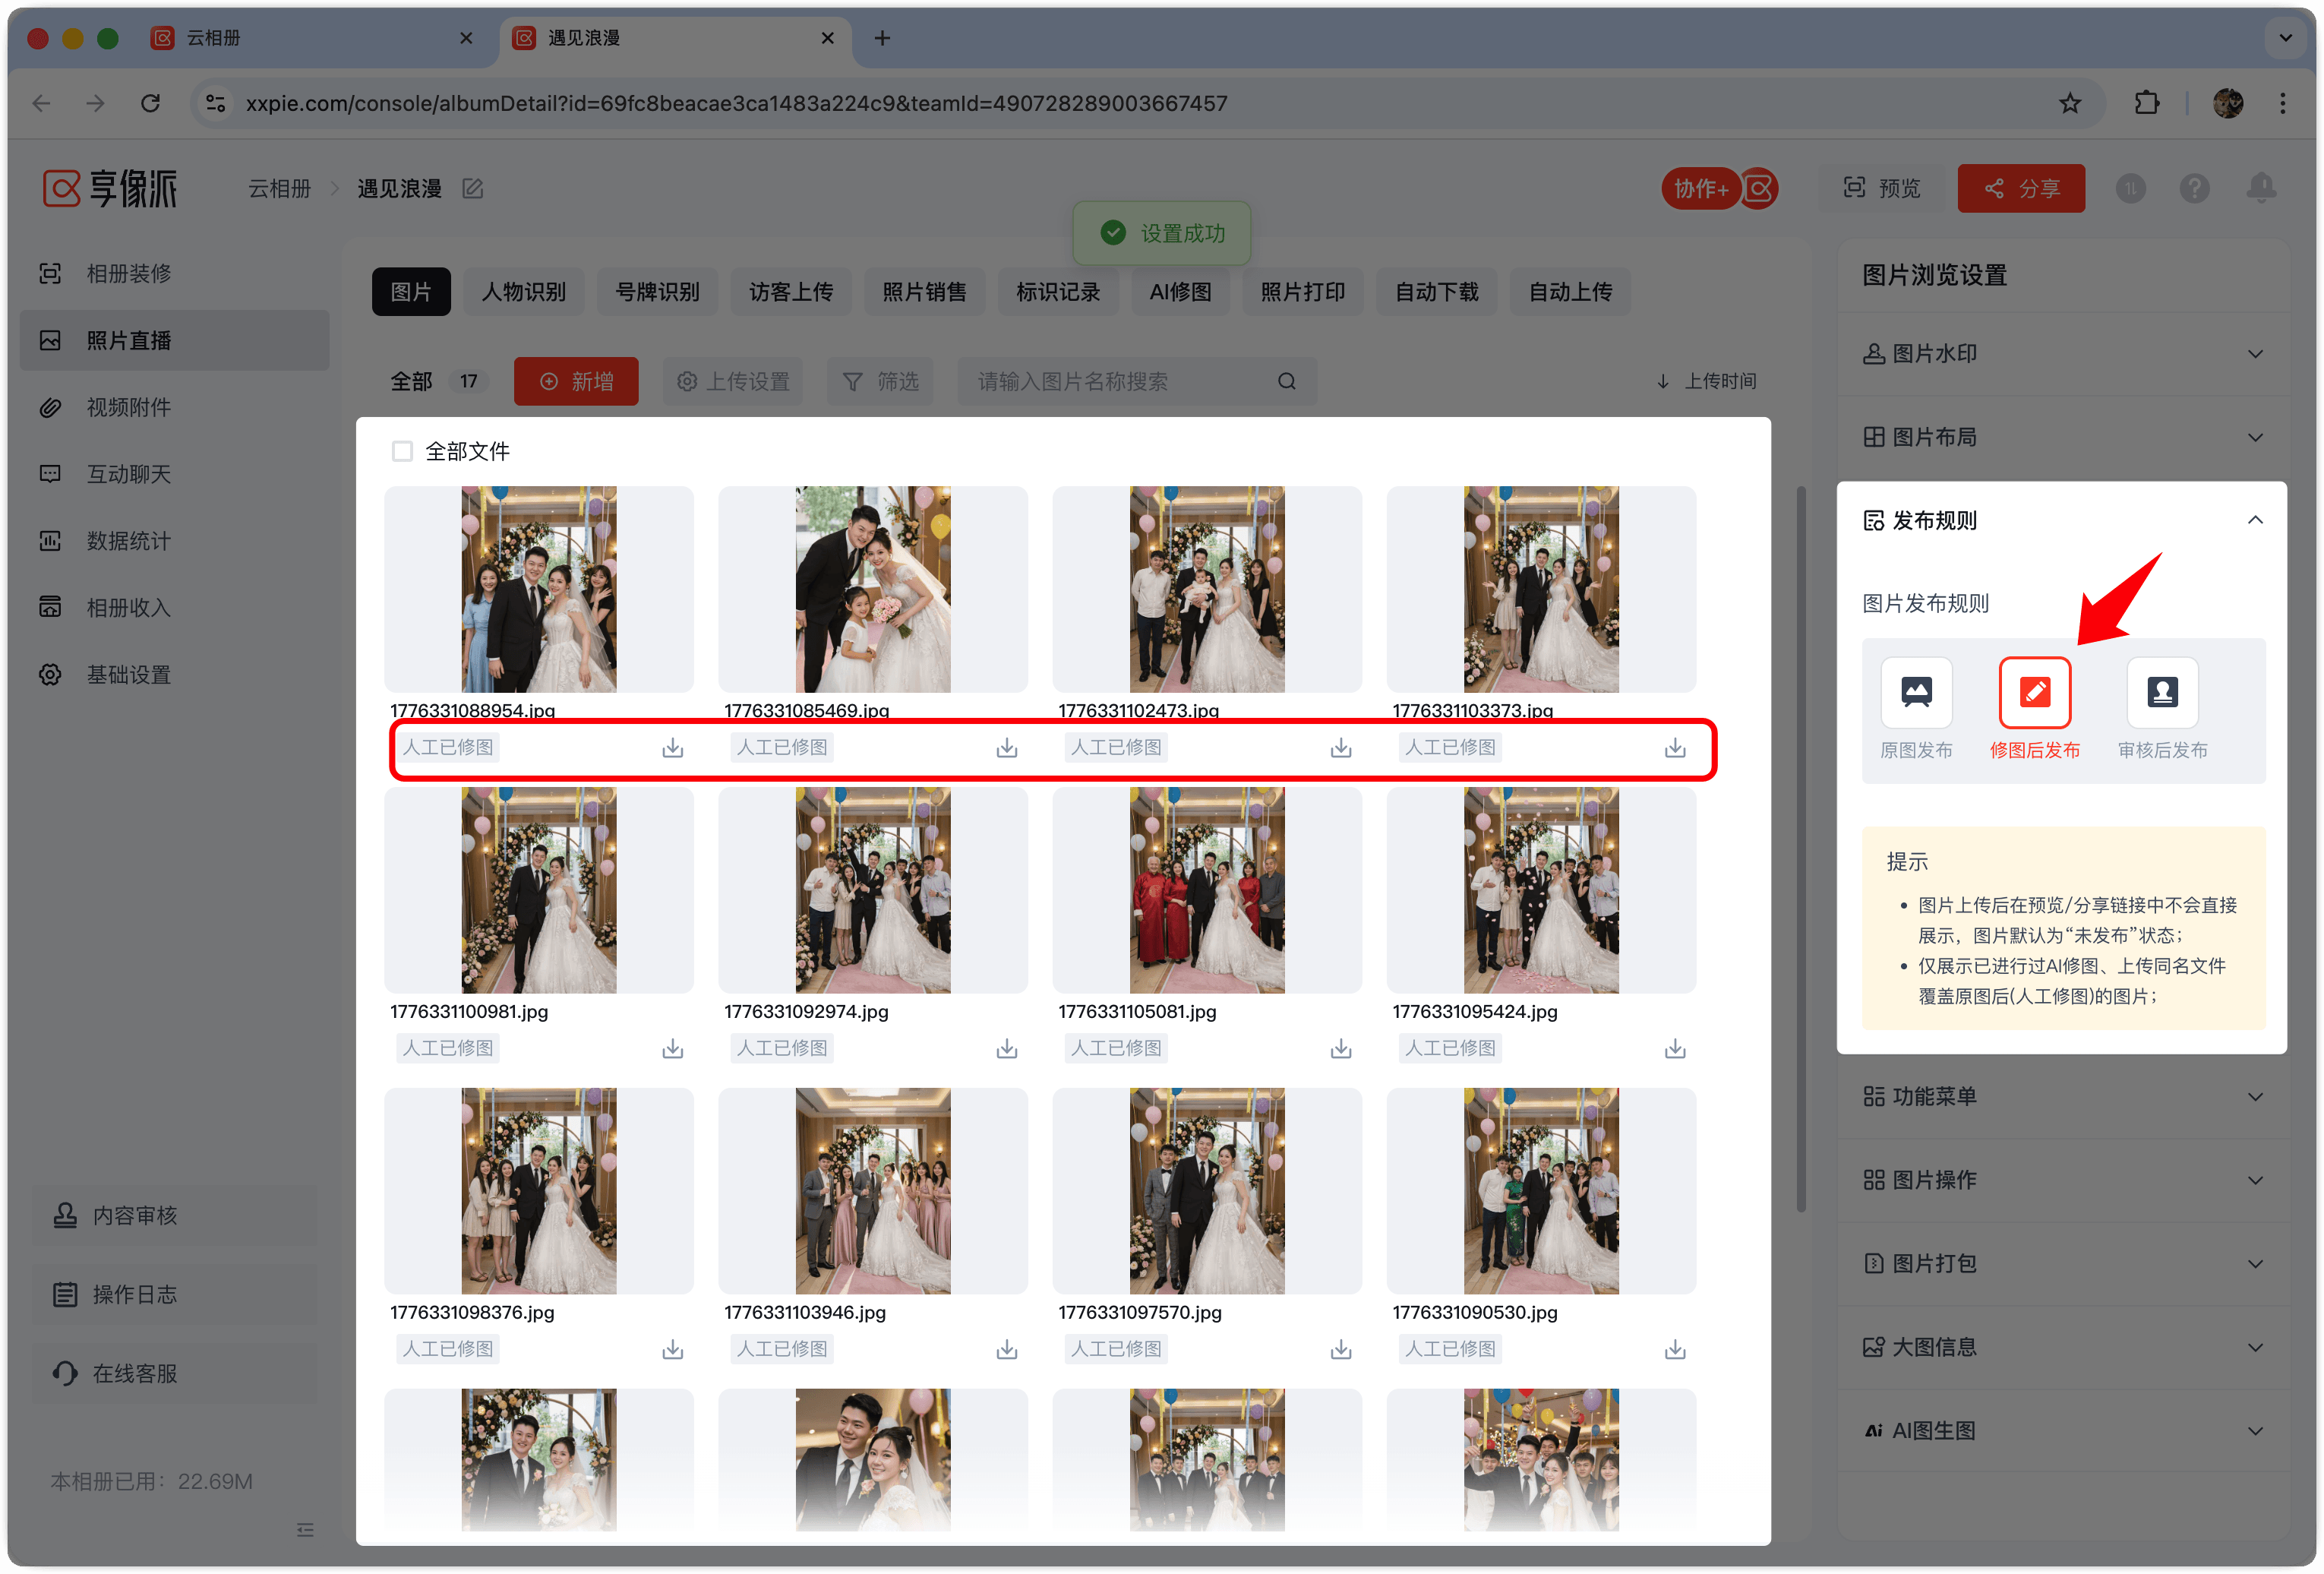Open the notification bell icon
This screenshot has height=1574, width=2324.
[2260, 188]
